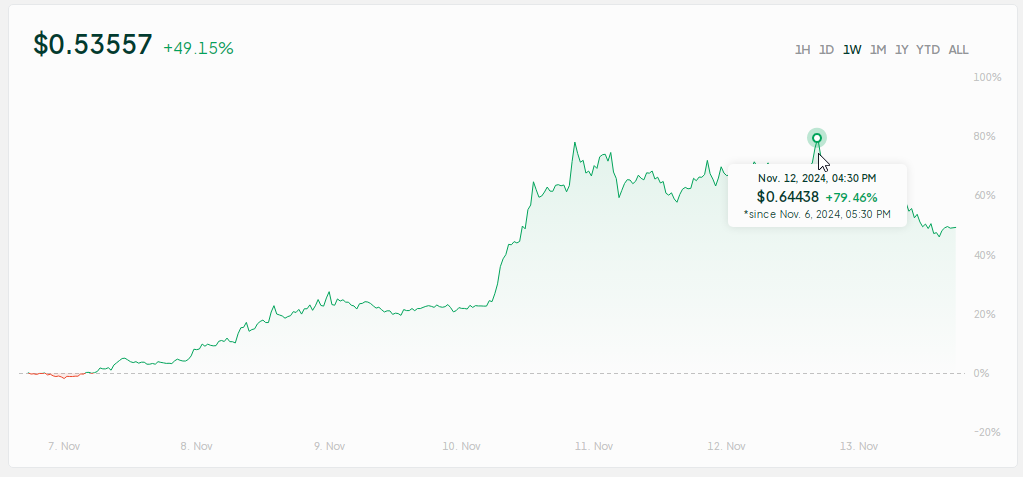Click the current price $0.53557
The image size is (1023, 477).
pos(93,45)
